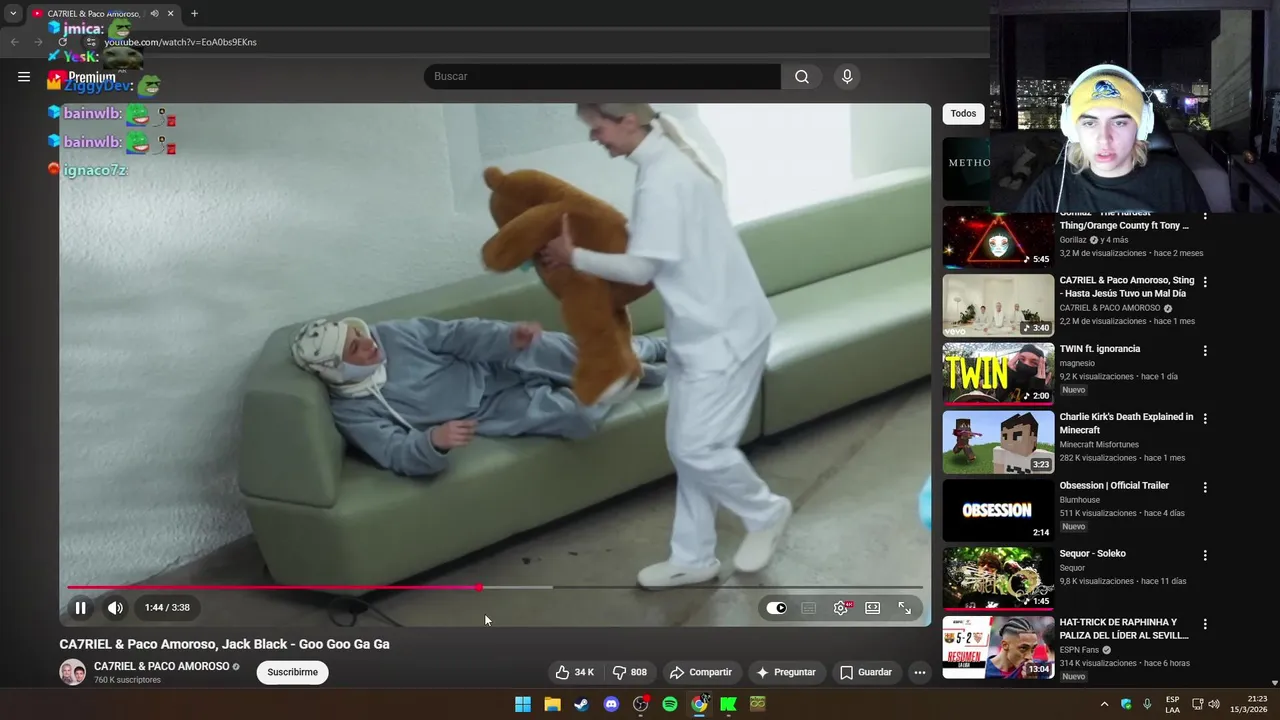Image resolution: width=1280 pixels, height=720 pixels.
Task: Open CA7RIEL & PACO AMOROSO channel name link
Action: point(162,666)
